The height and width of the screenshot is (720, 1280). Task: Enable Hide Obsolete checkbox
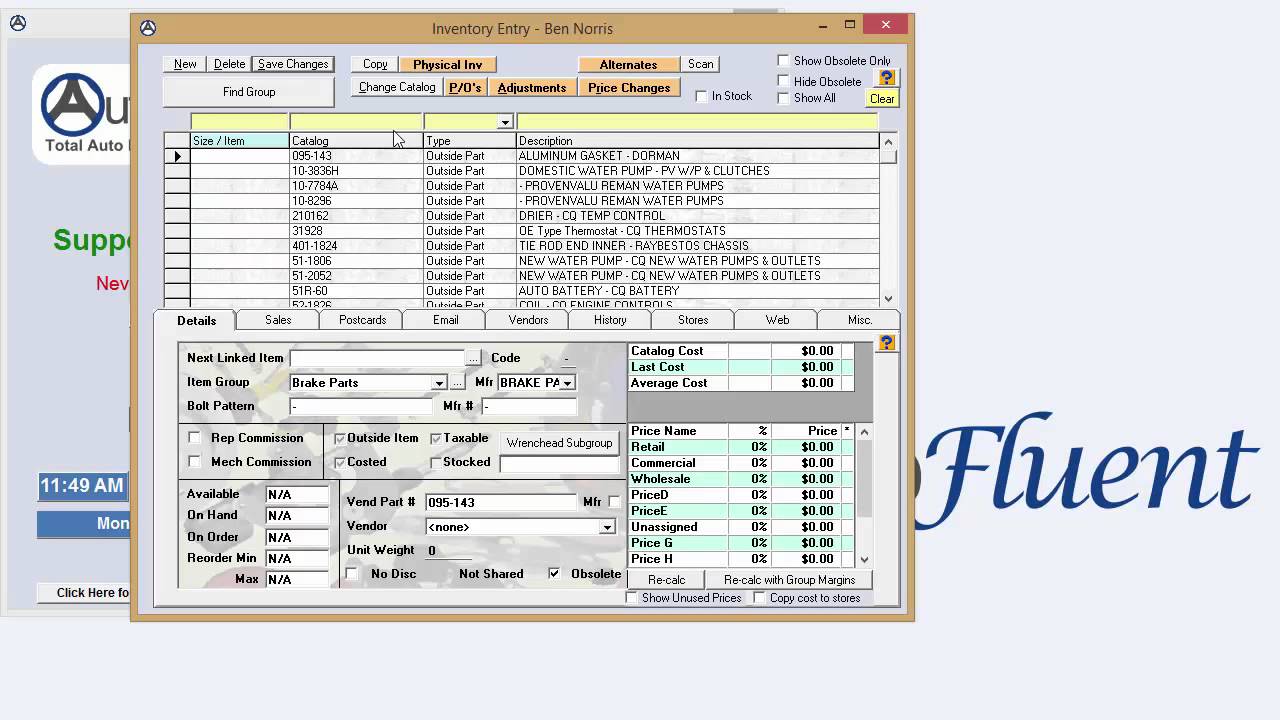point(783,81)
